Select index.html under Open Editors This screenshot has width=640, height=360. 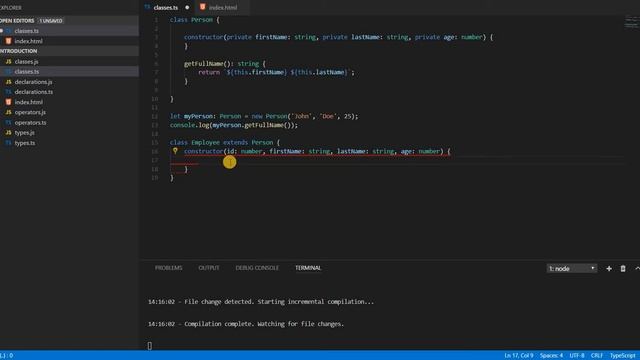tap(28, 41)
